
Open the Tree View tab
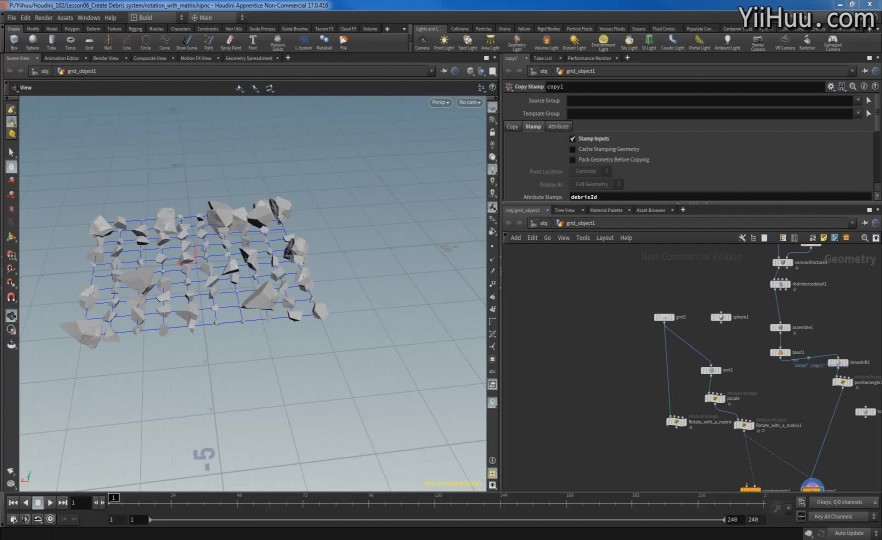point(565,210)
